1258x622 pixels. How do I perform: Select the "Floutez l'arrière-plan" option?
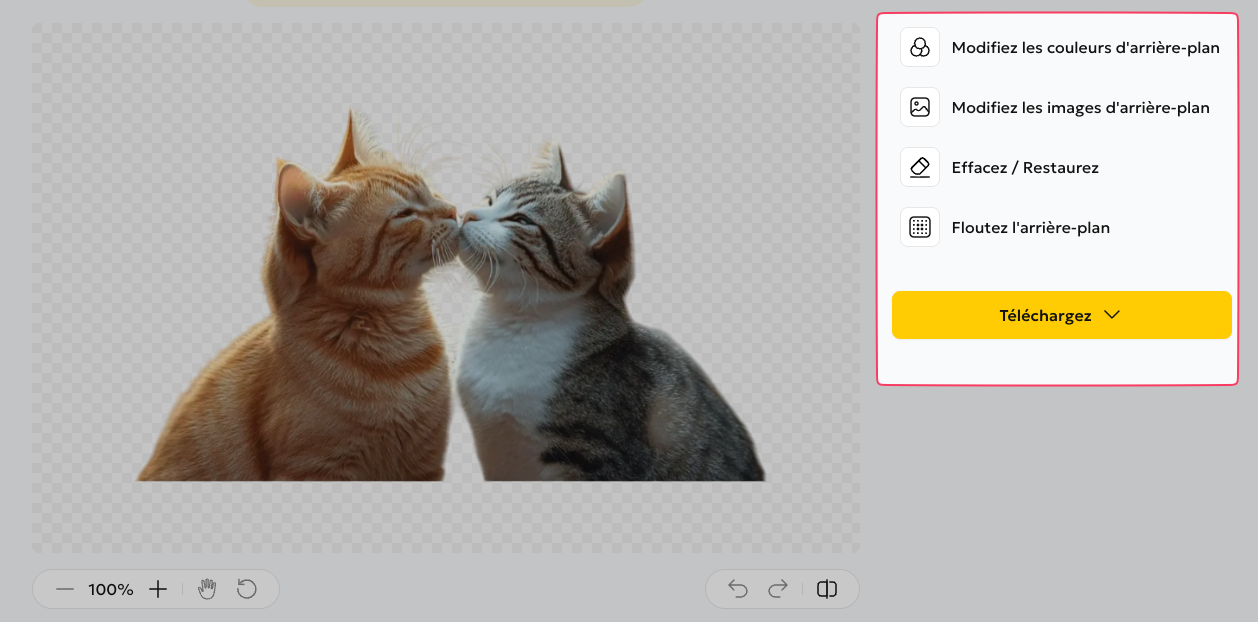tap(1030, 227)
